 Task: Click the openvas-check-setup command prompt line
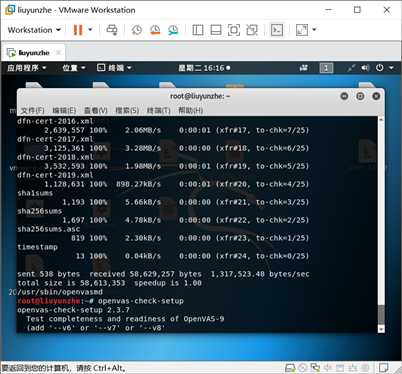tap(100, 301)
